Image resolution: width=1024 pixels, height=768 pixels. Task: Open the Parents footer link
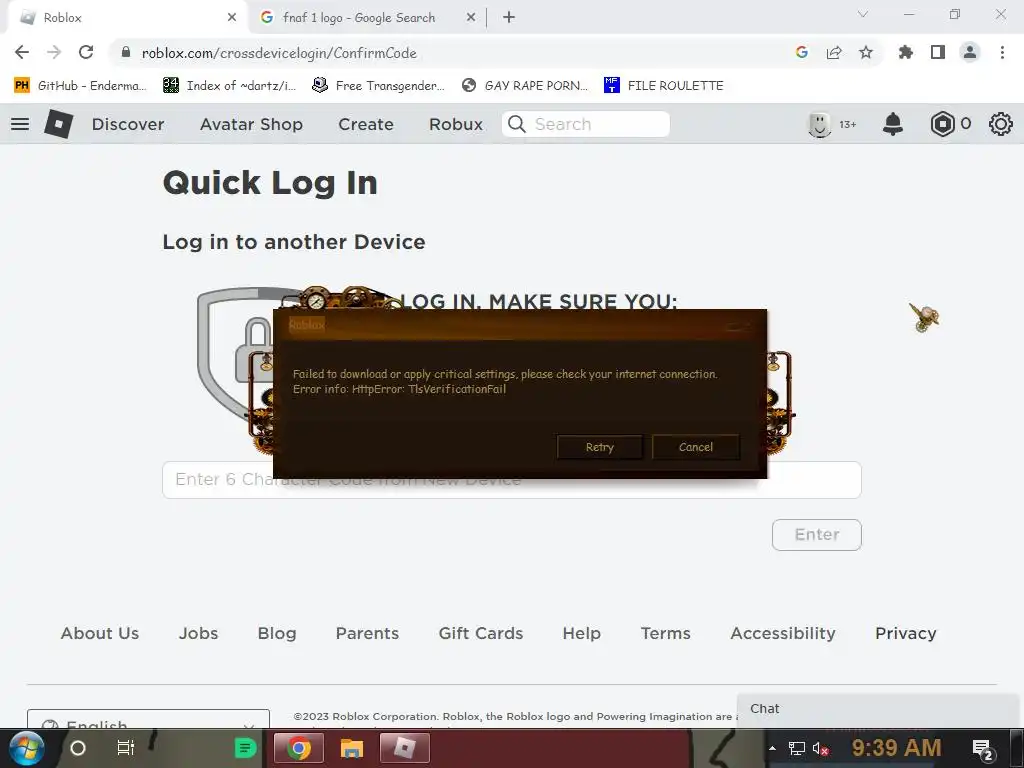[367, 633]
